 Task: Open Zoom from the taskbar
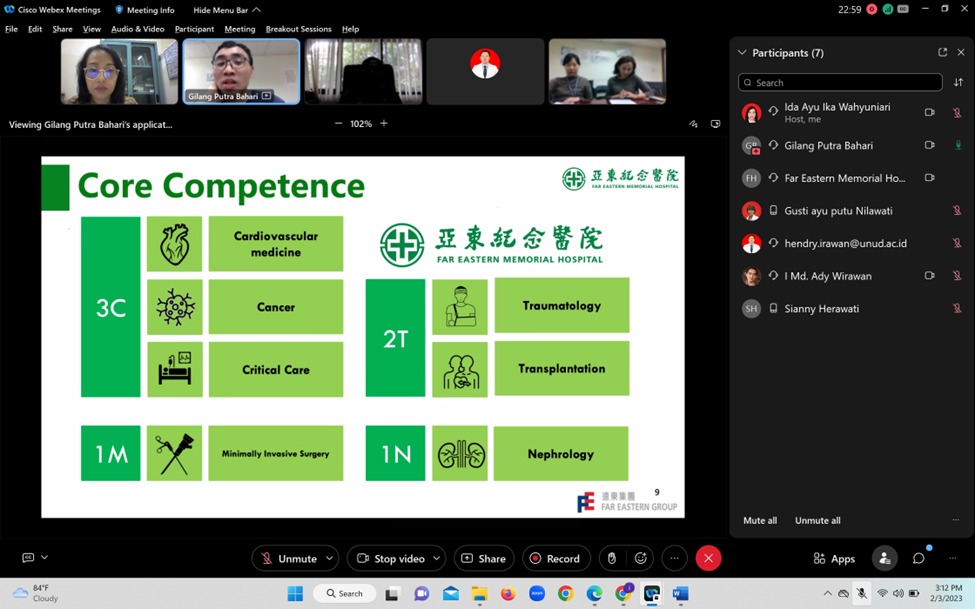tap(537, 593)
